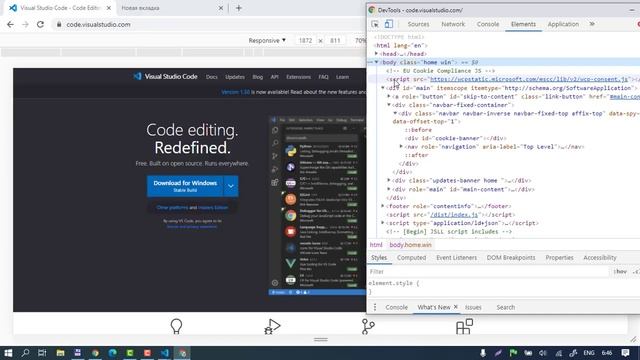Close the What's New drawer tab
The height and width of the screenshot is (360, 640).
(456, 307)
